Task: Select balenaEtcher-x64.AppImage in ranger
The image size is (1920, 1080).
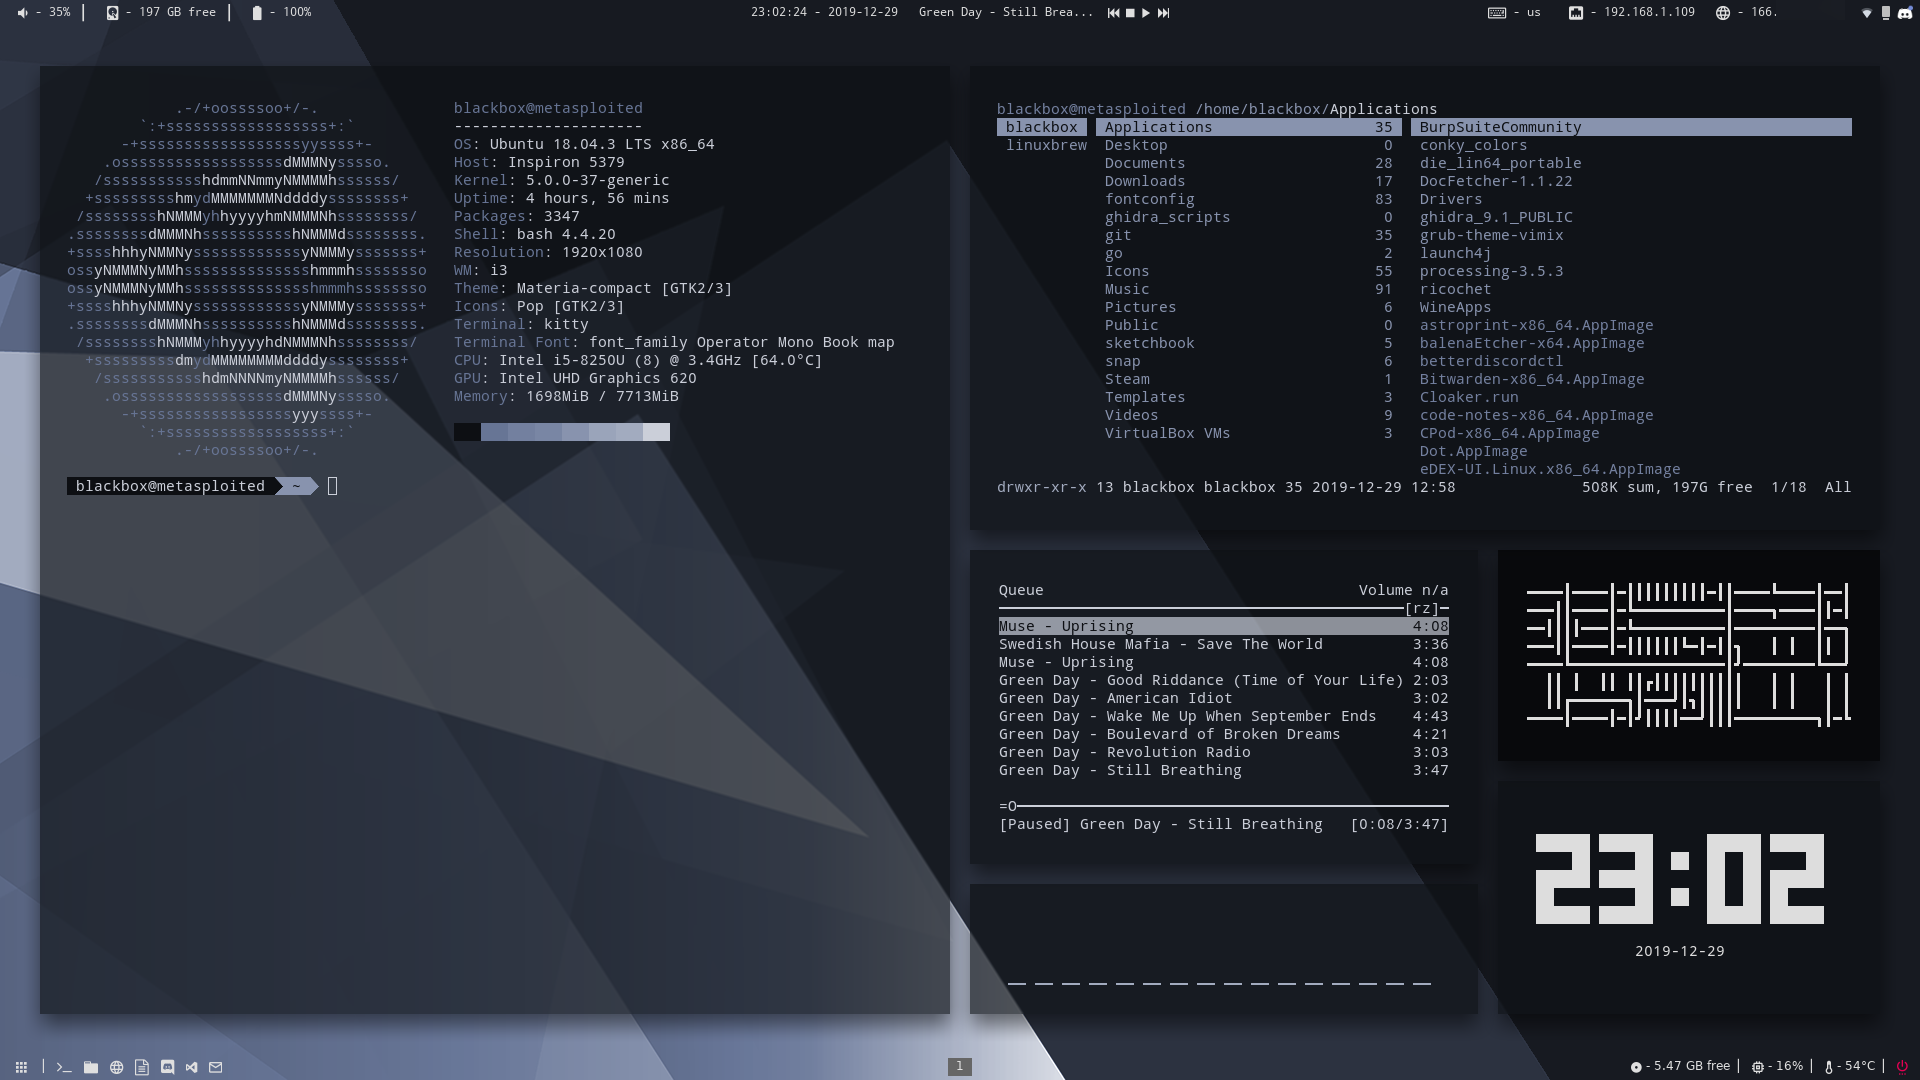Action: (x=1532, y=343)
